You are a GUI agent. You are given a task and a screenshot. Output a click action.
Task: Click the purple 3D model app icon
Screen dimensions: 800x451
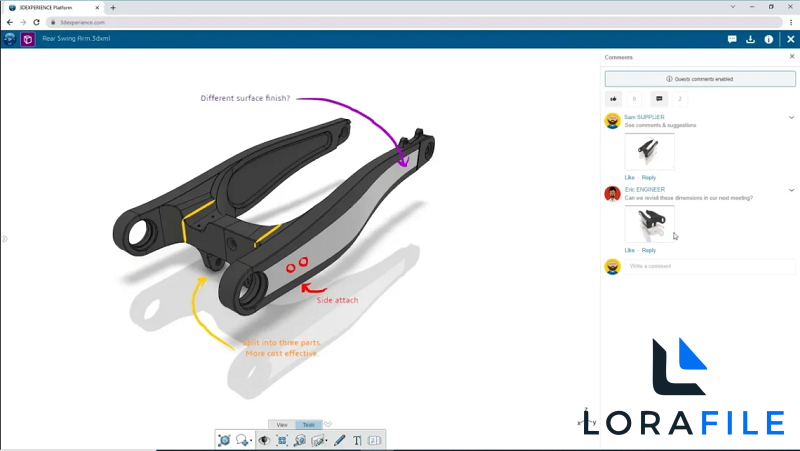pos(28,39)
